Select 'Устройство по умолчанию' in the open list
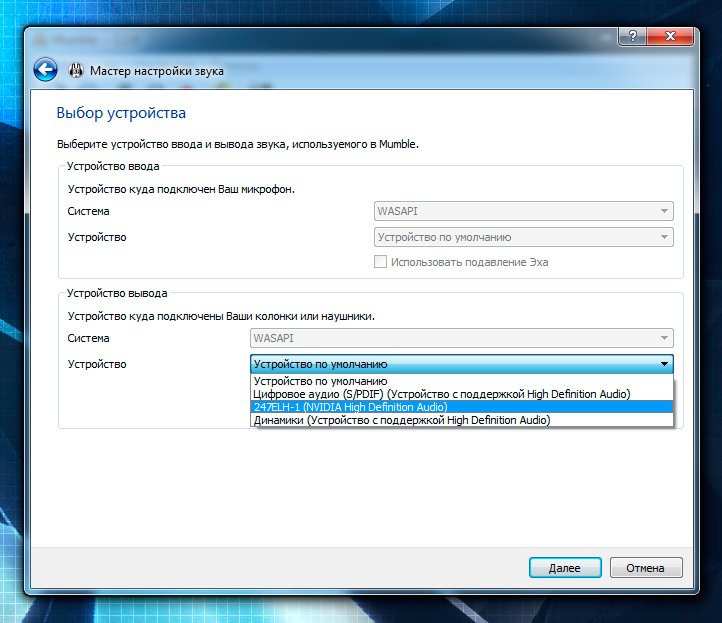The image size is (722, 623). (x=462, y=381)
